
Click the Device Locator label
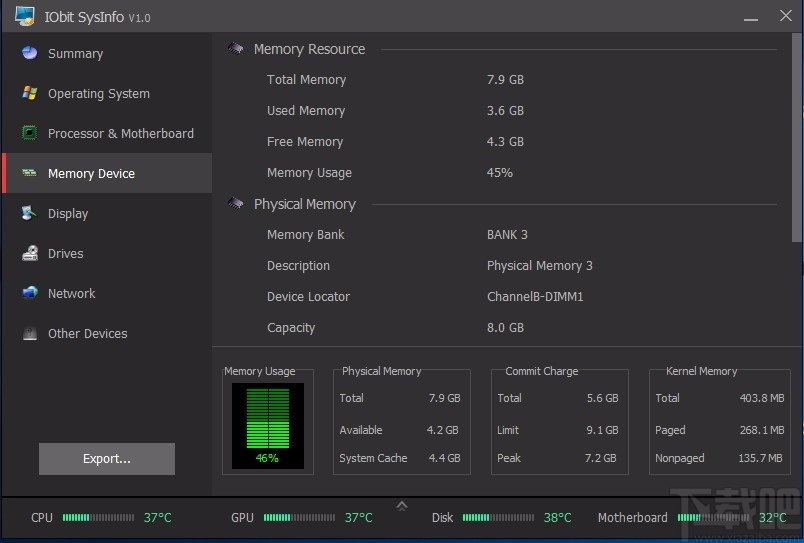click(308, 296)
